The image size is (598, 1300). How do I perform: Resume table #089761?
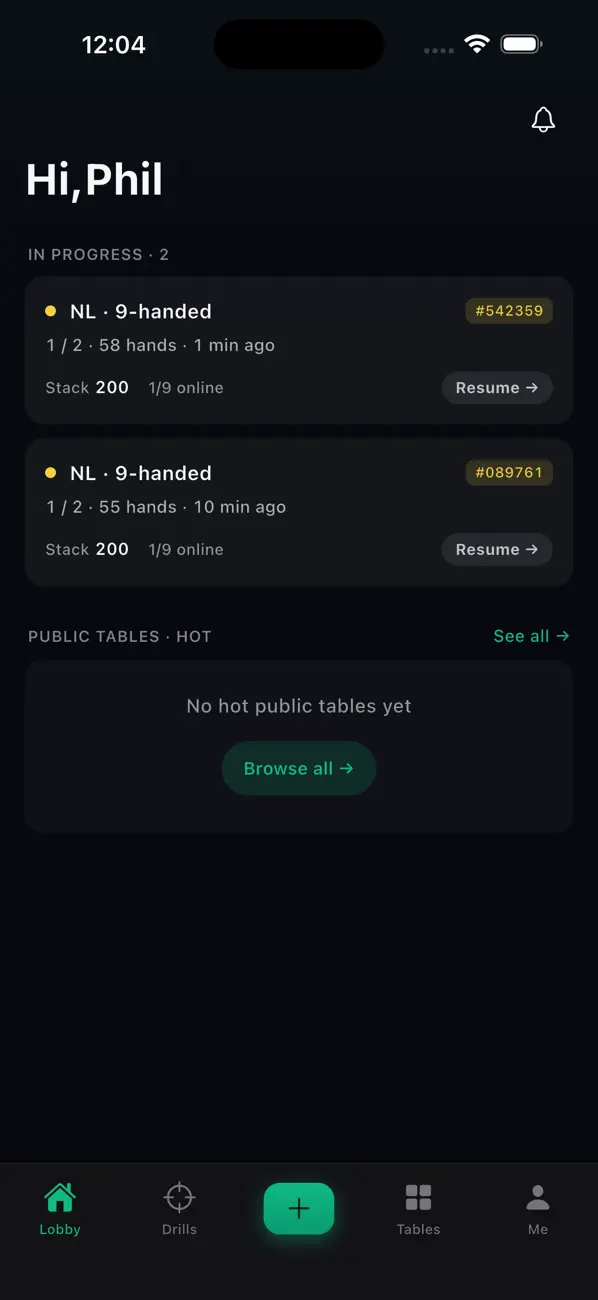tap(497, 550)
